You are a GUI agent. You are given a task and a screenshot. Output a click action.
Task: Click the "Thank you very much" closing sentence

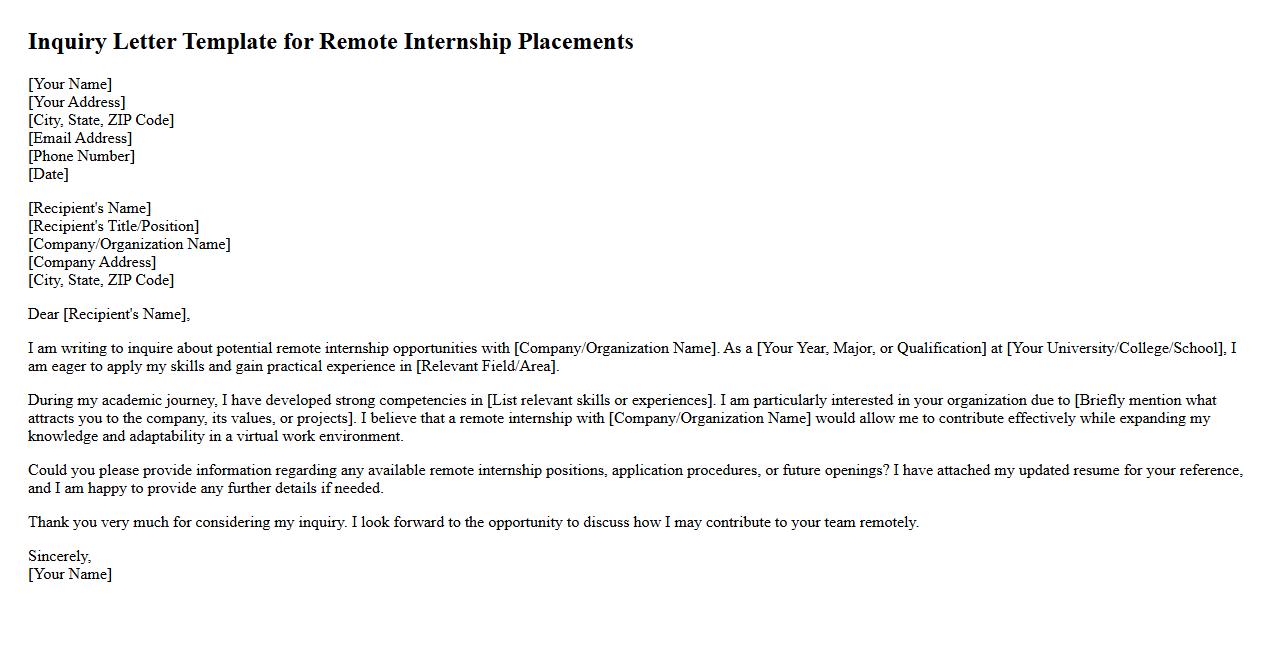tap(473, 522)
